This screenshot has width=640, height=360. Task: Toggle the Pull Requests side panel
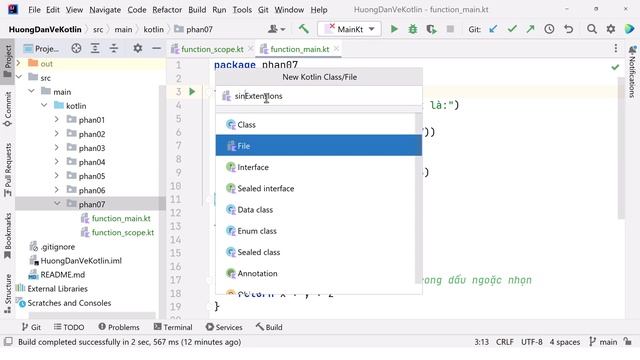coord(7,170)
